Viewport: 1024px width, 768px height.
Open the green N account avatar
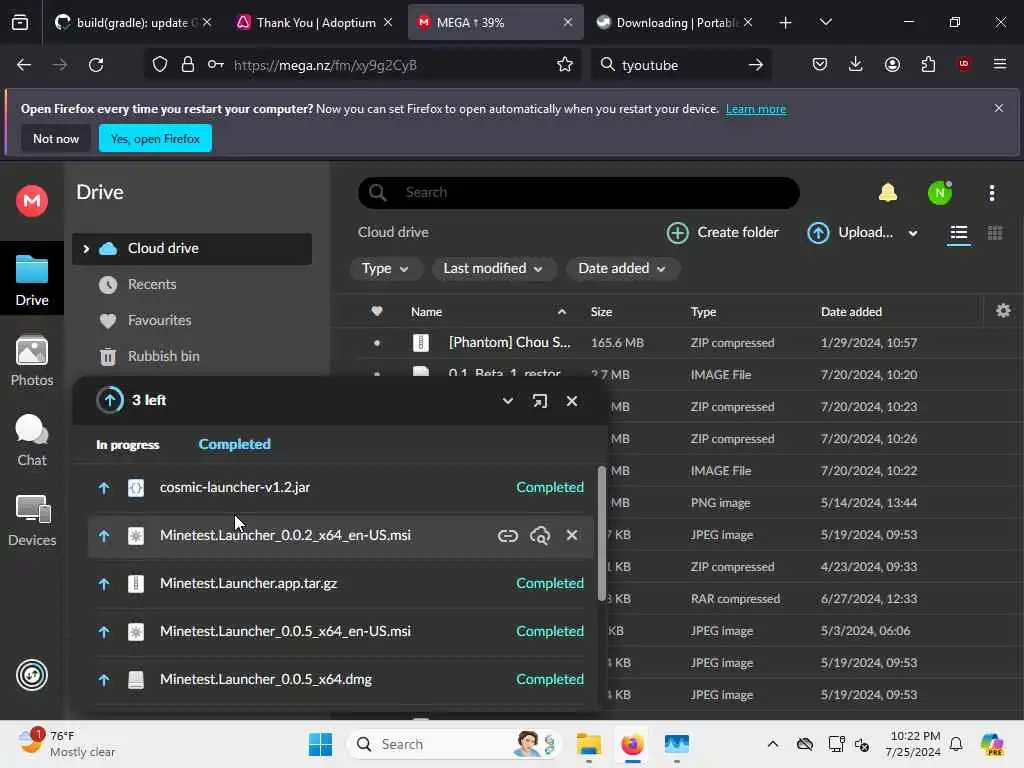click(x=940, y=193)
